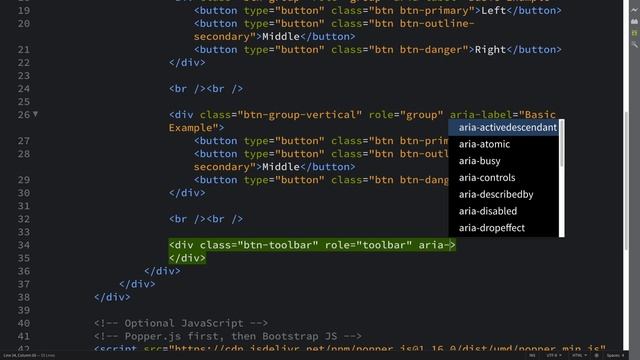The width and height of the screenshot is (640, 360).
Task: Open the UTF-8 encoding dropdown in status bar
Action: pos(553,356)
